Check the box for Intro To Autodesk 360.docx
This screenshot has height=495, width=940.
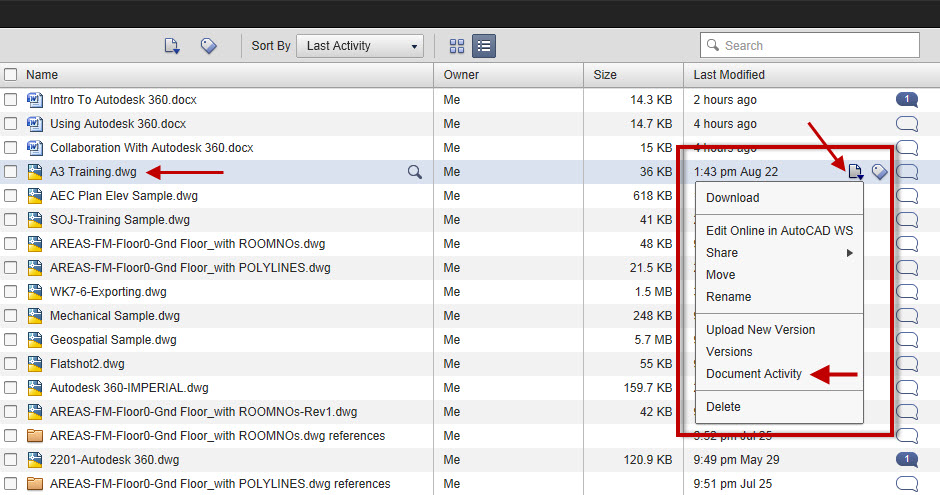point(10,99)
